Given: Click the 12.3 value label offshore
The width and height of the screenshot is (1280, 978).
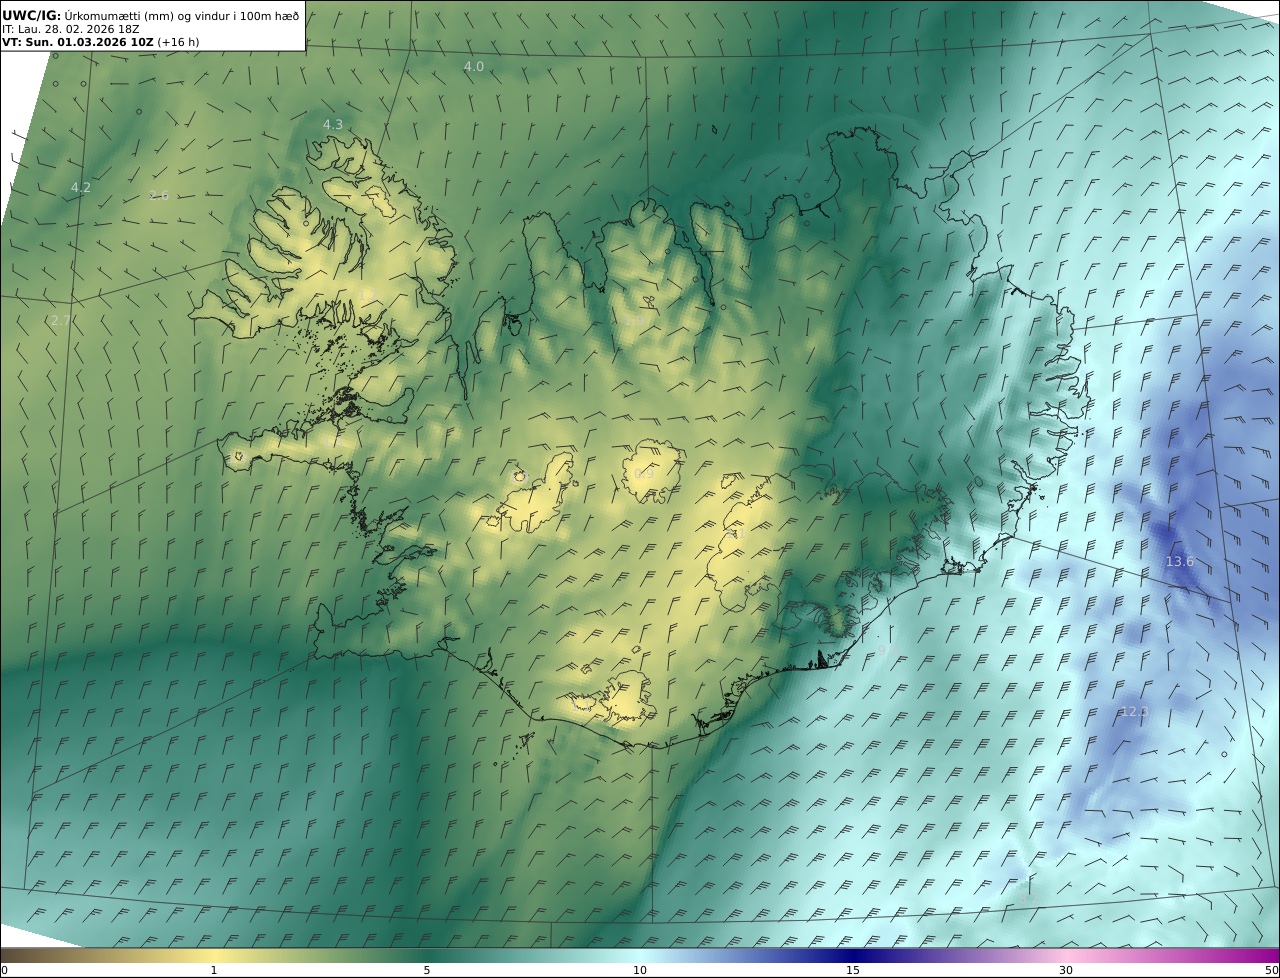Looking at the screenshot, I should click(x=1133, y=711).
